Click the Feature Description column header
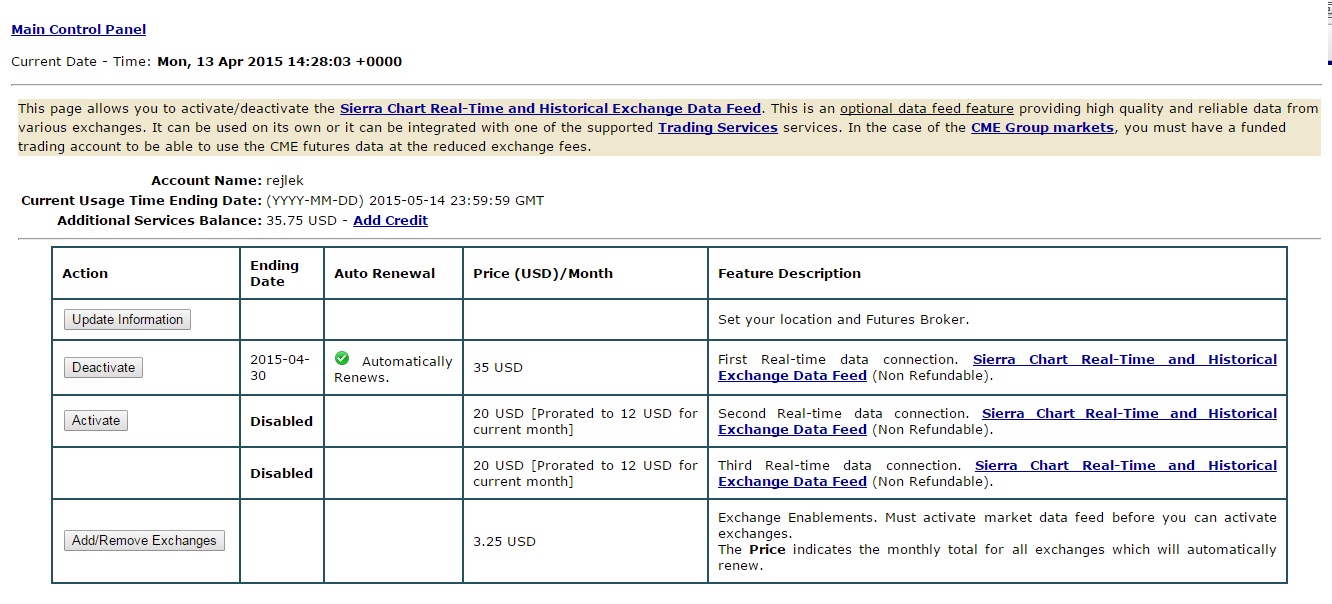The width and height of the screenshot is (1332, 604). [789, 273]
